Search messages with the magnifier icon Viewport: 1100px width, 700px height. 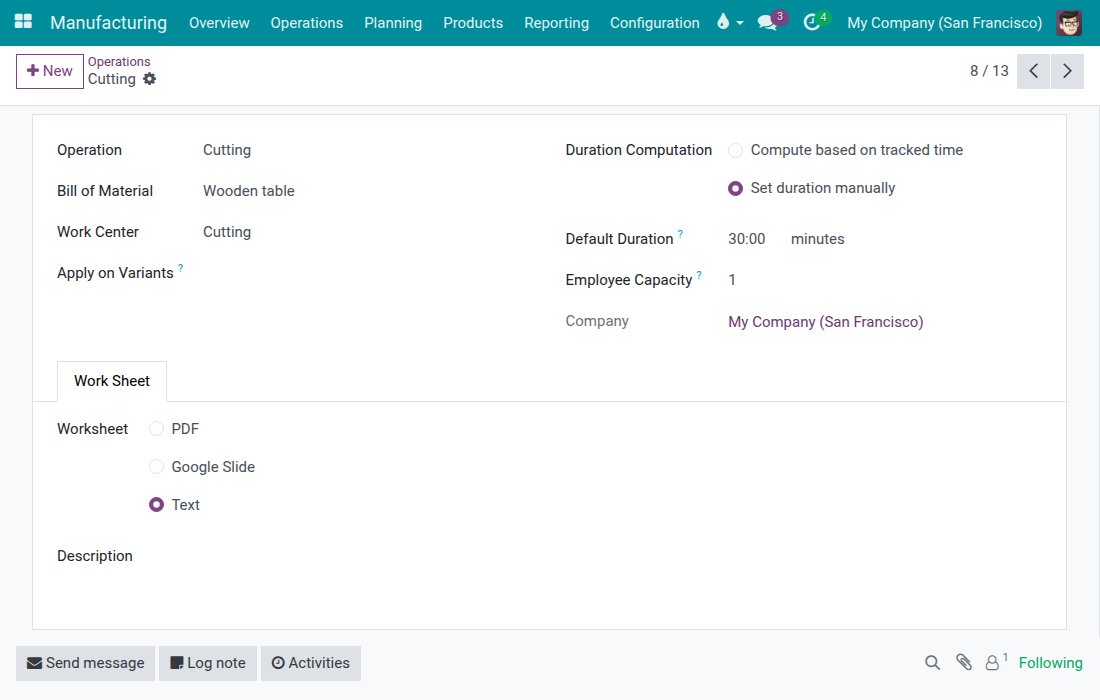(932, 663)
